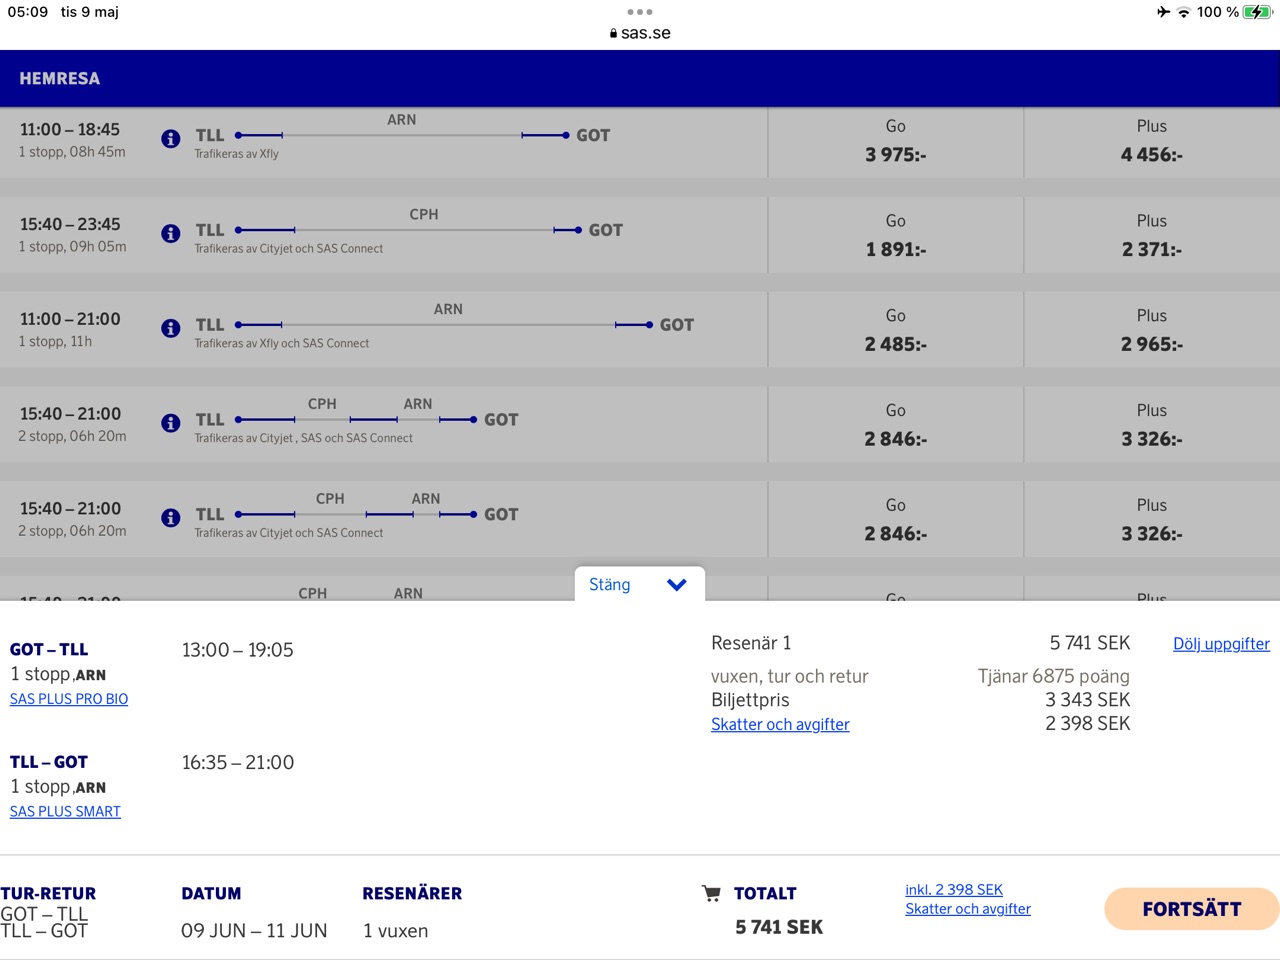This screenshot has width=1280, height=960.
Task: Click the shopping cart icon beside Totalt
Action: (711, 894)
